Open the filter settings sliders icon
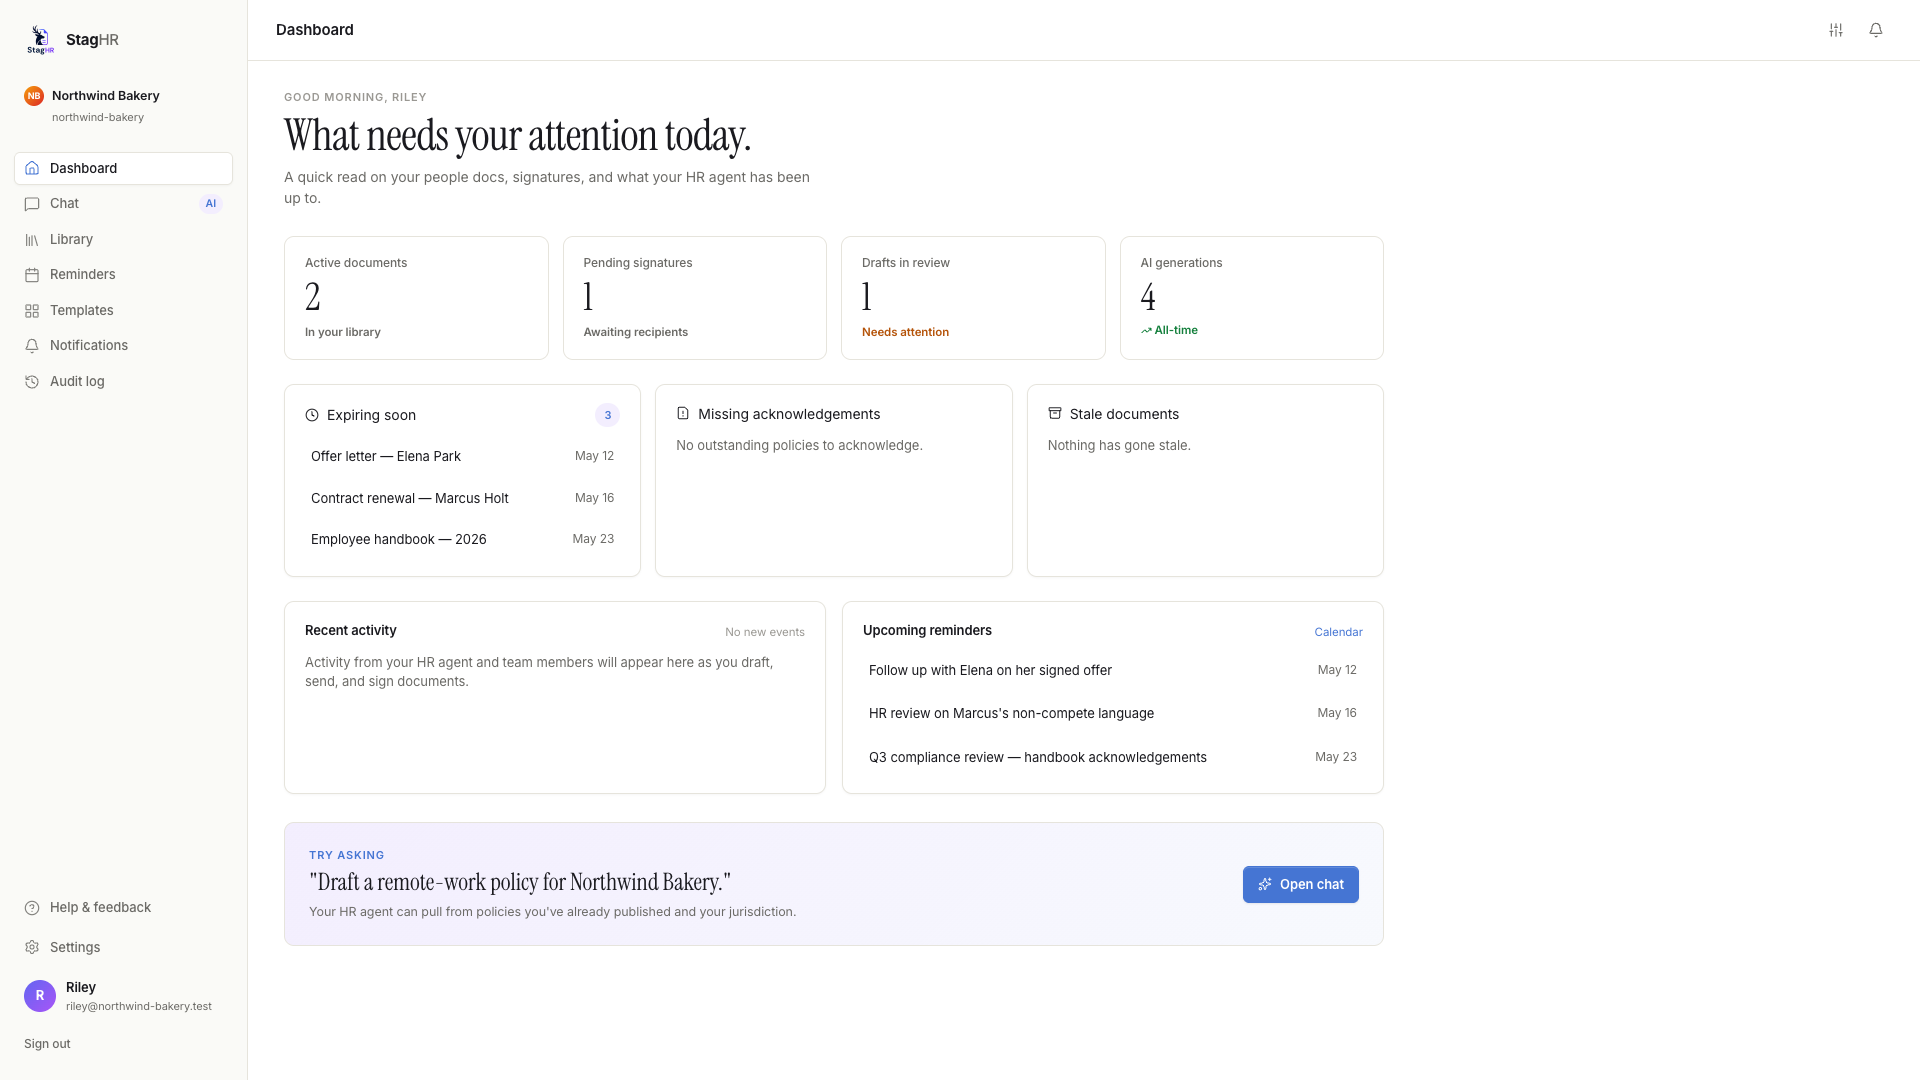 1836,30
